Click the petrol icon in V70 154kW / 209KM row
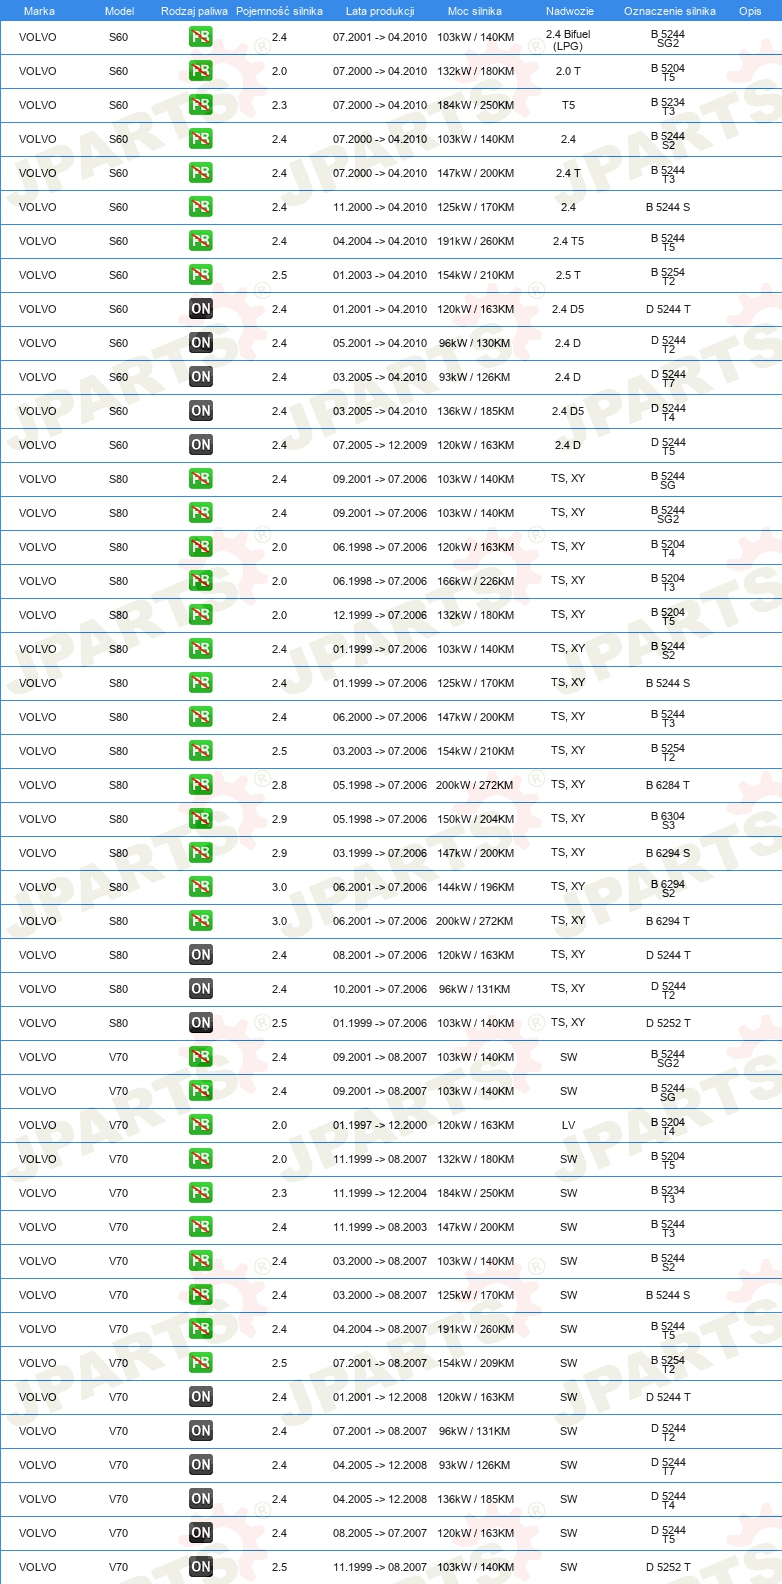 pos(201,1363)
